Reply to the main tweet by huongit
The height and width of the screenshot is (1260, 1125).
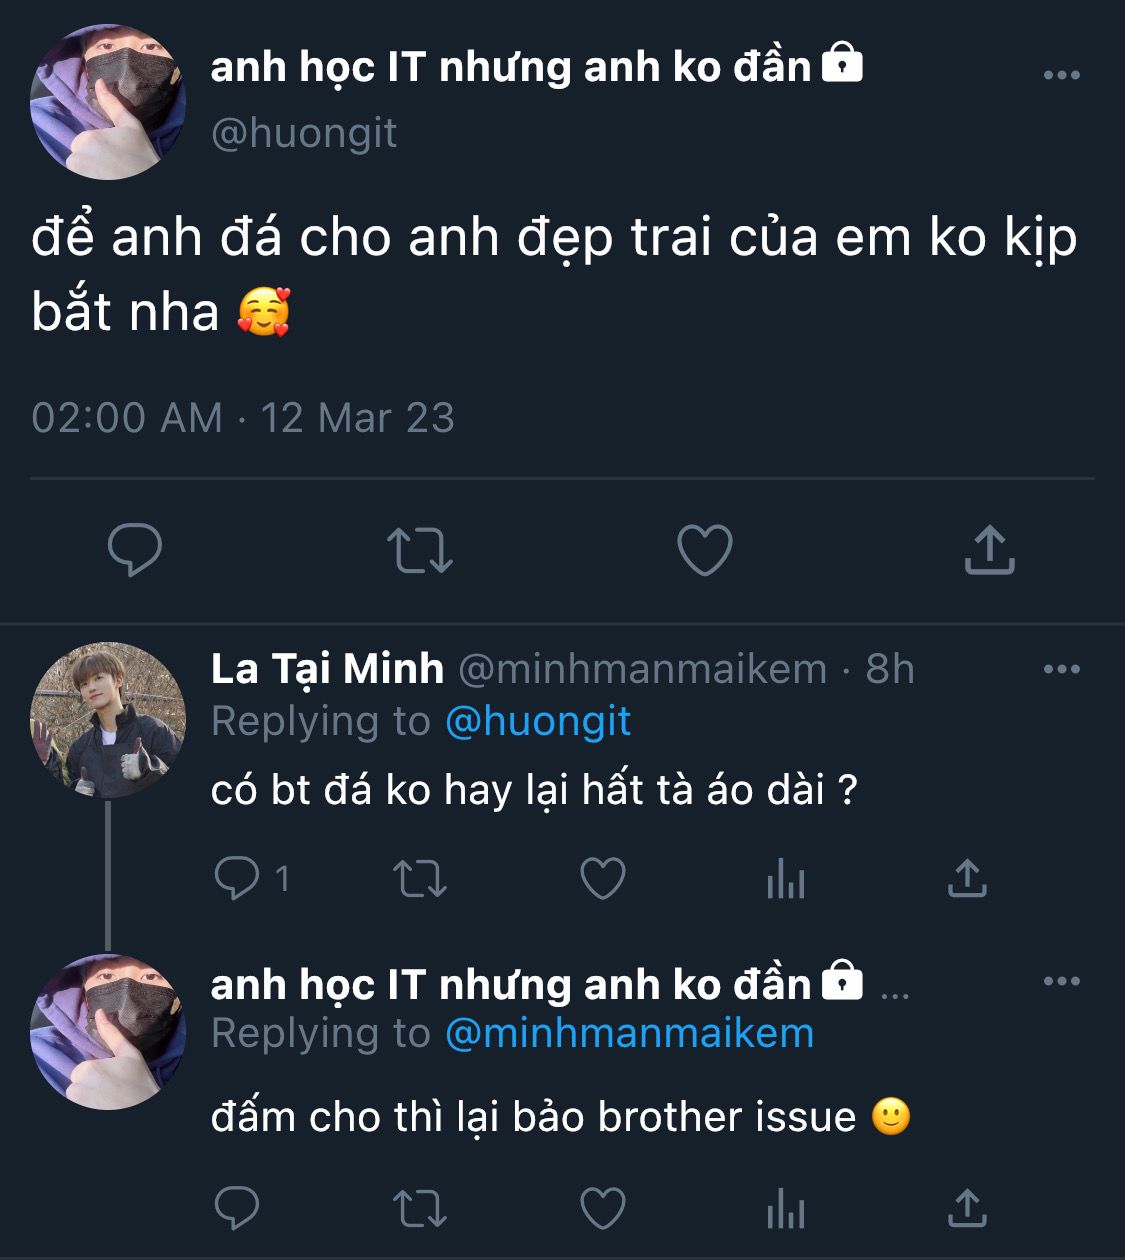pos(135,549)
